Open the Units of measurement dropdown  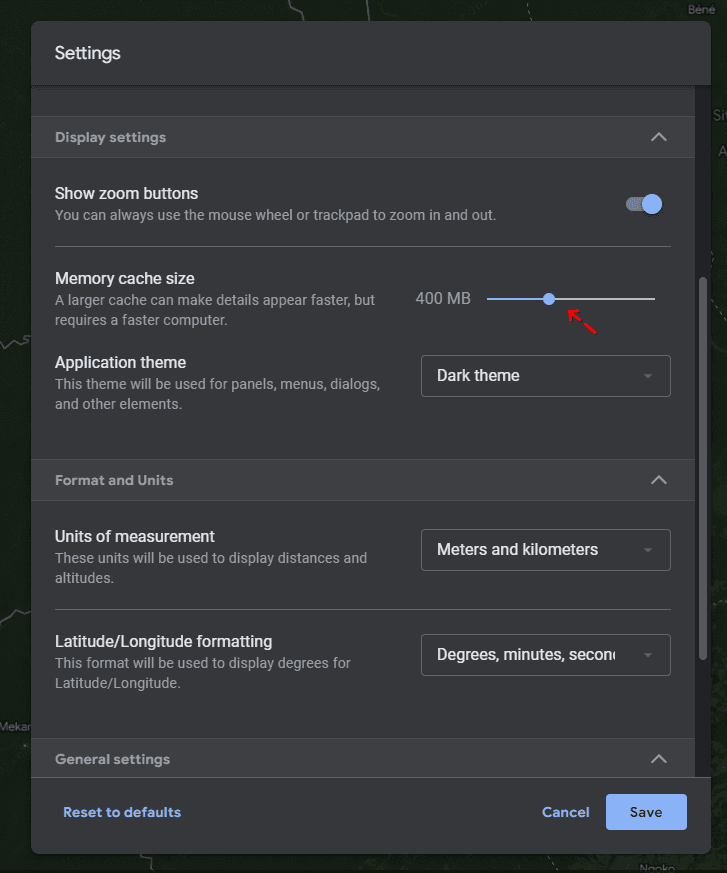pos(545,550)
